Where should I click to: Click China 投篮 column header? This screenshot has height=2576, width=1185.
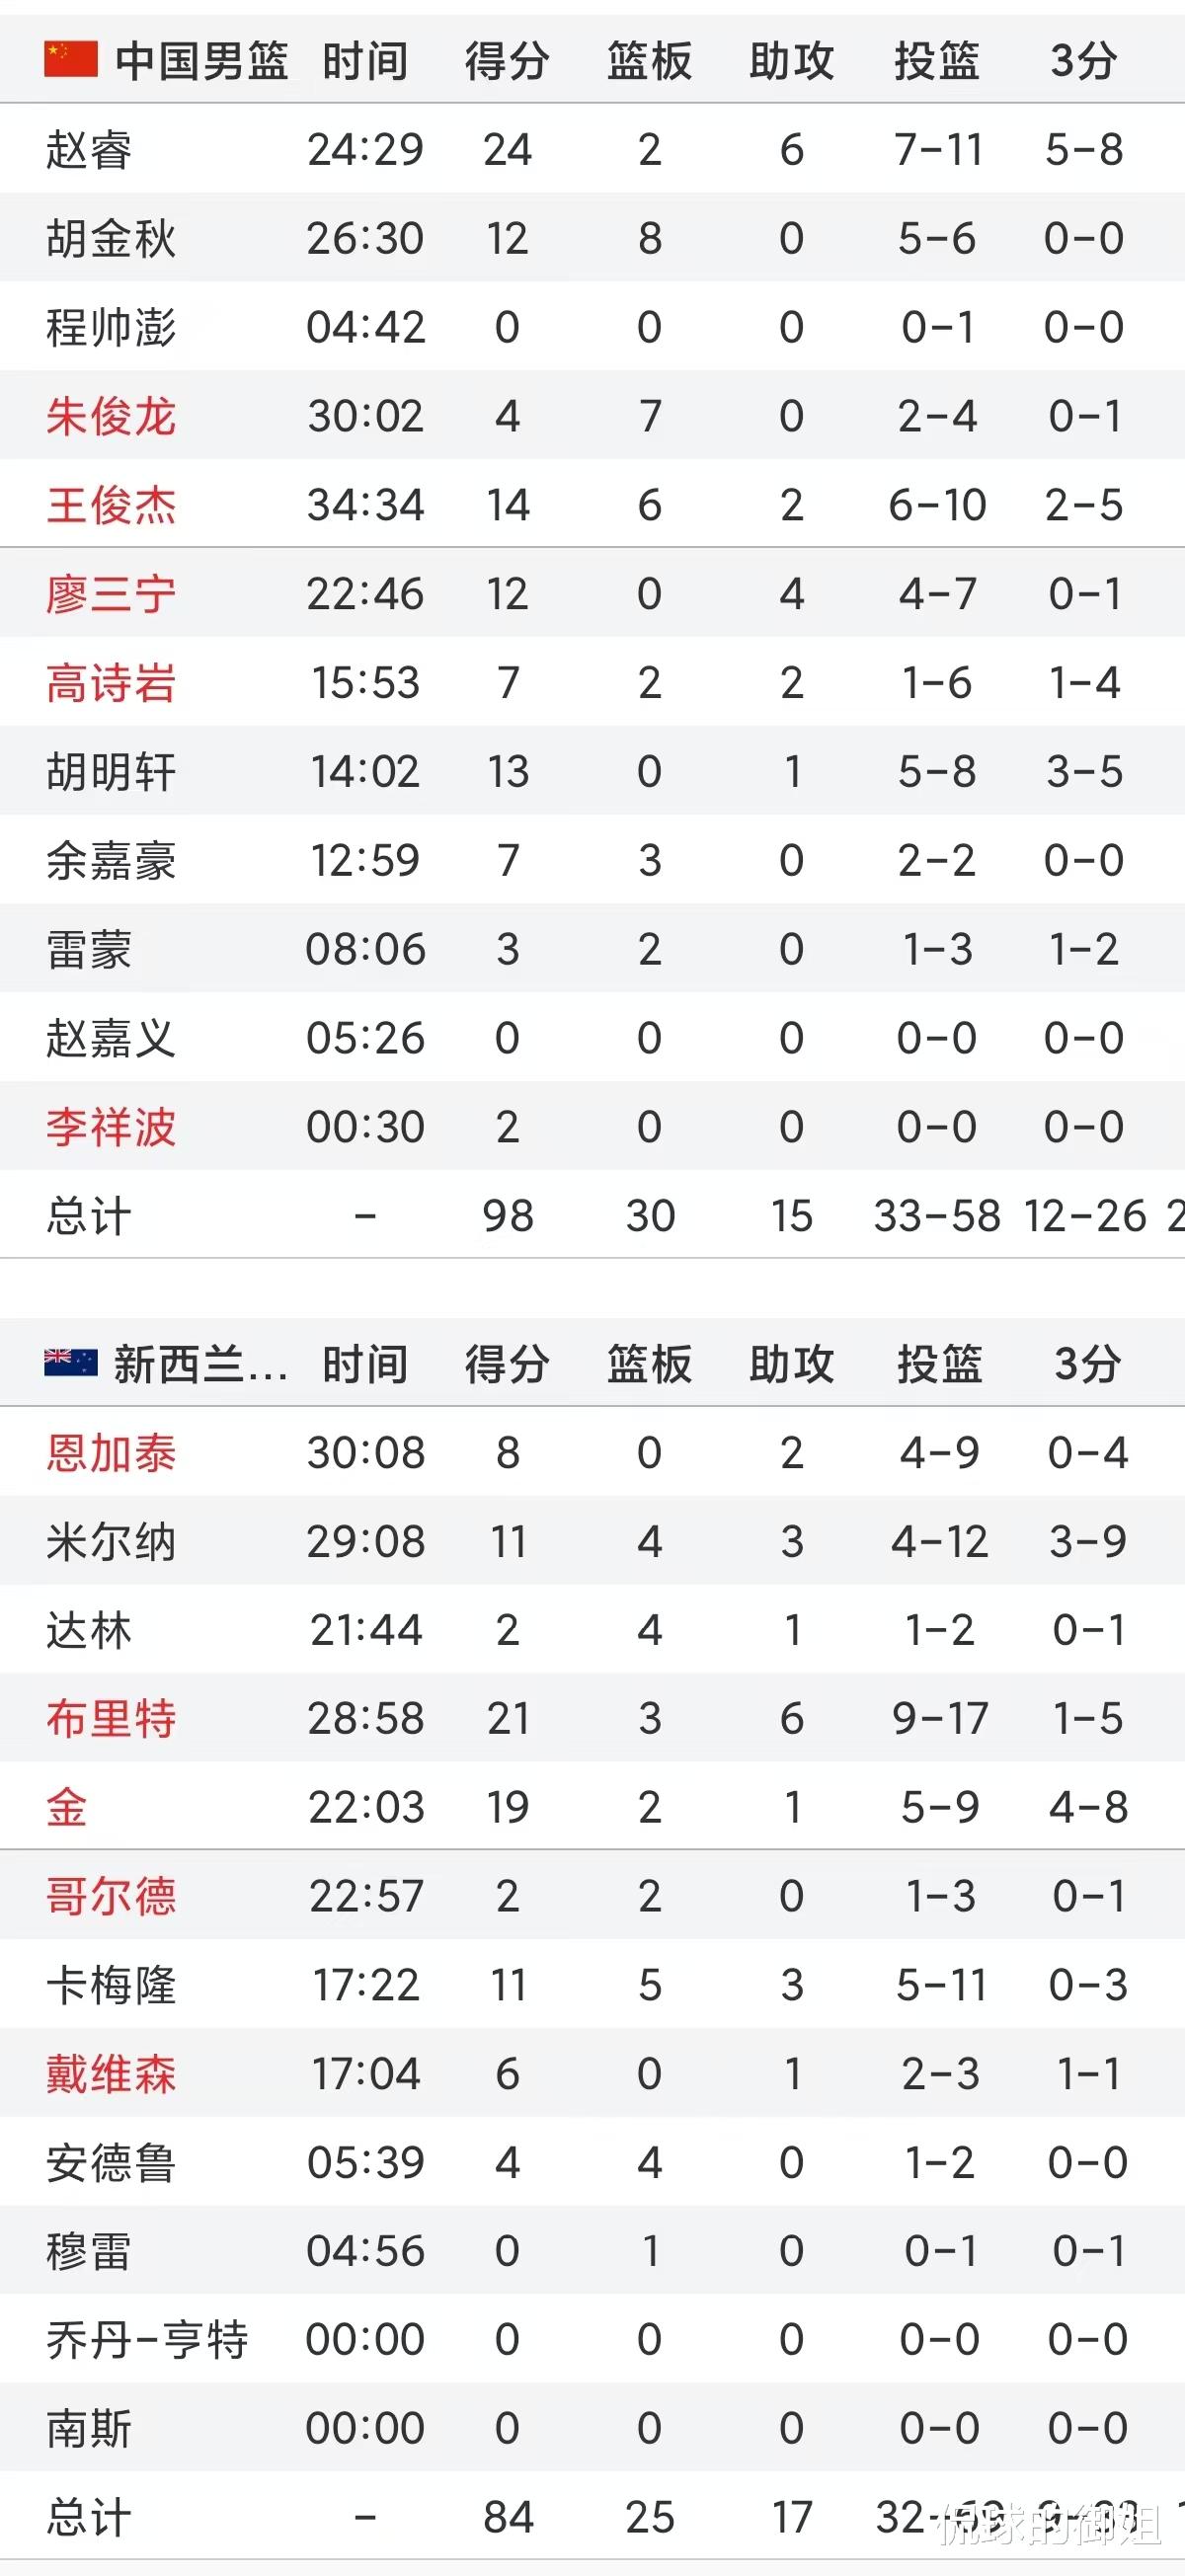coord(936,61)
